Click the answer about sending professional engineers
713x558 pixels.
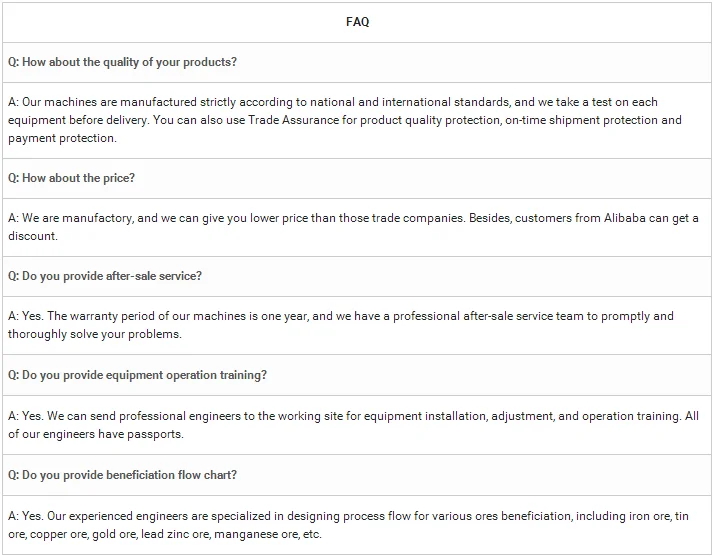tap(357, 425)
